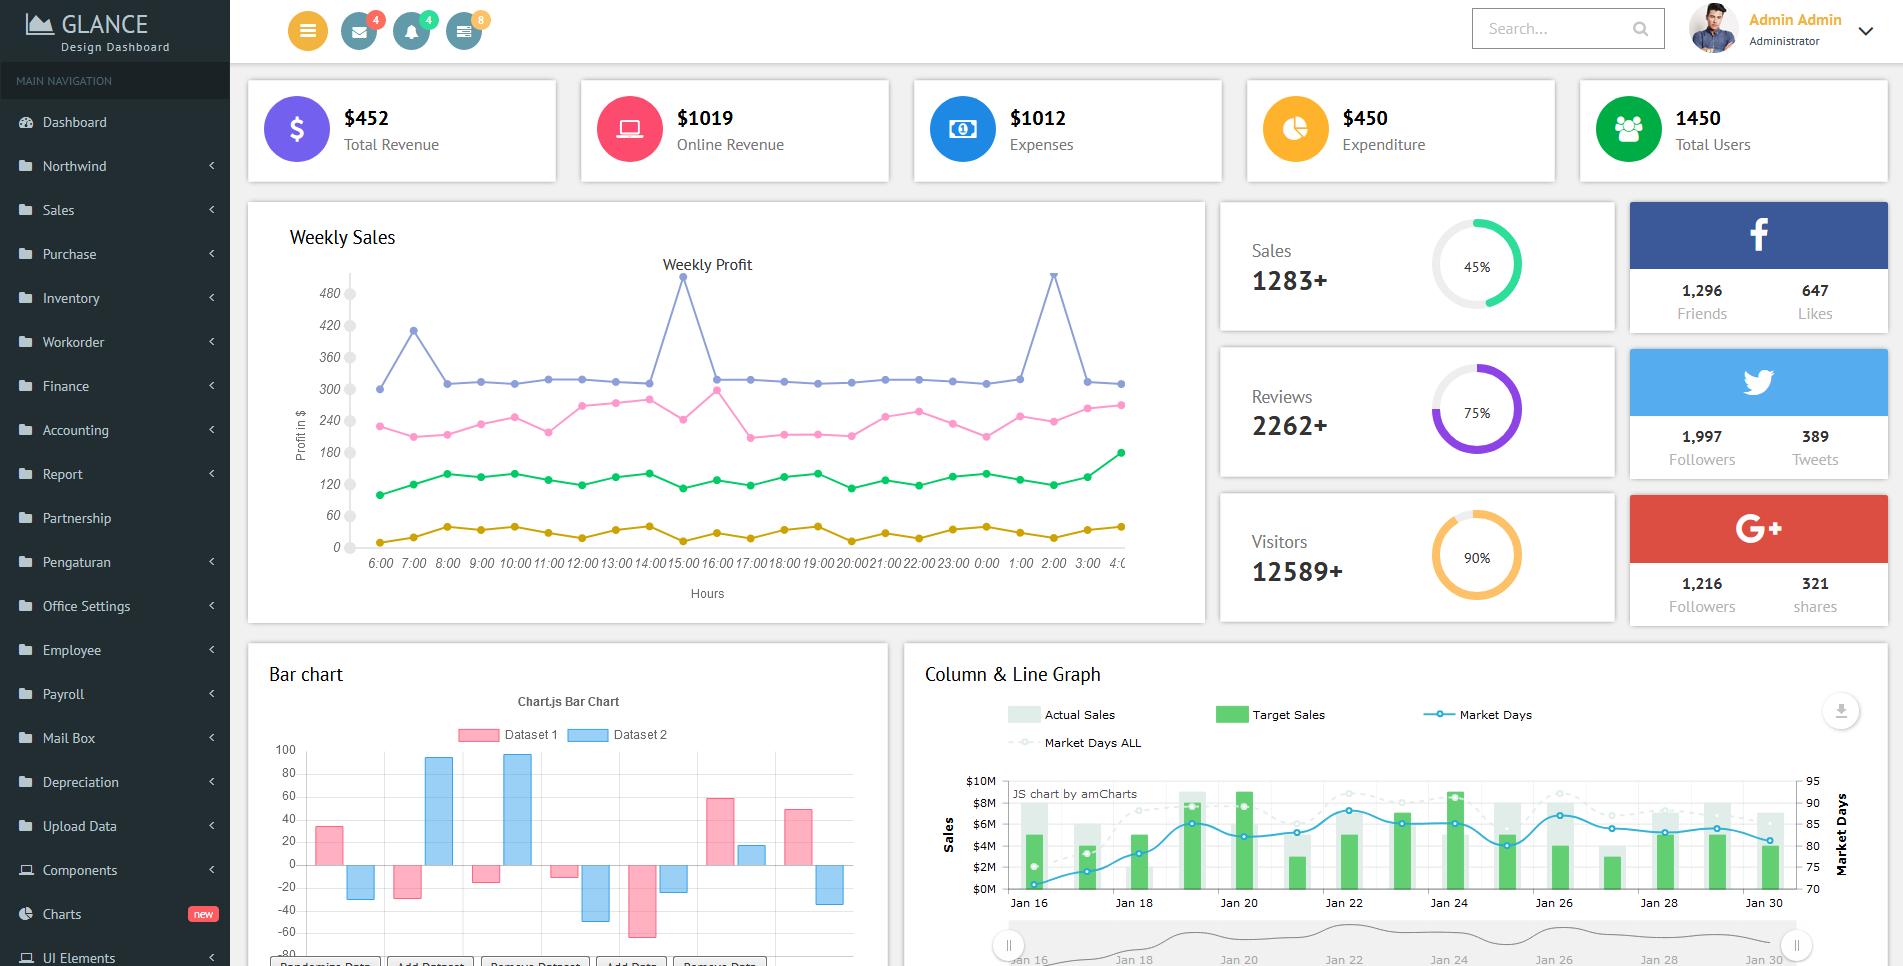Image resolution: width=1903 pixels, height=966 pixels.
Task: Click the yellow hamburger menu icon
Action: (x=307, y=31)
